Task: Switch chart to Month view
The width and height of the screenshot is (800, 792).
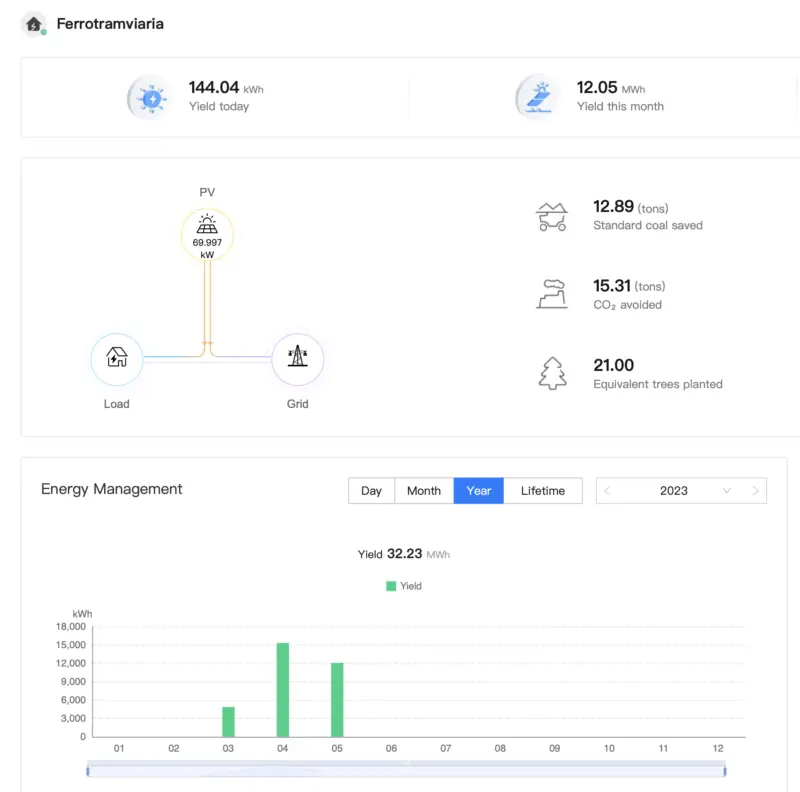Action: pyautogui.click(x=423, y=491)
